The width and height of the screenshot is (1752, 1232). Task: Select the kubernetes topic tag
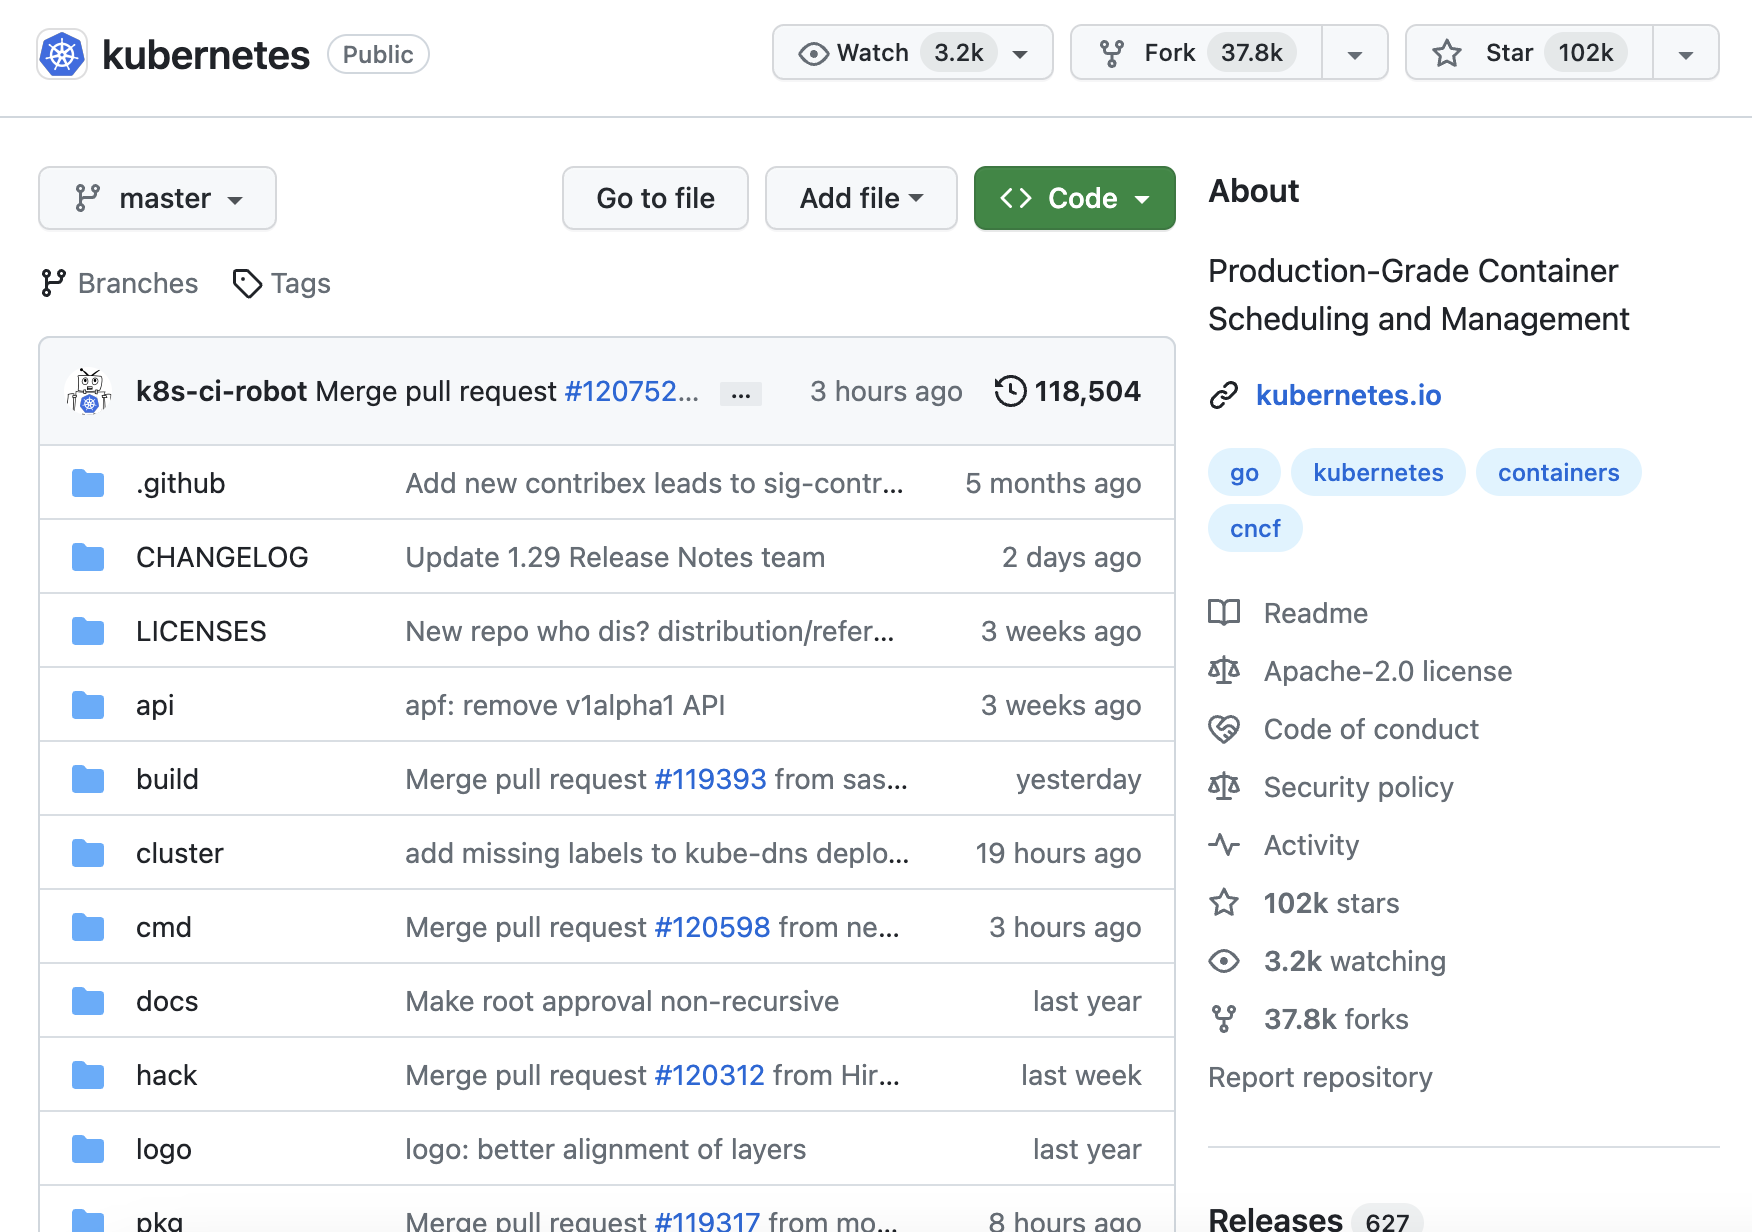(1378, 472)
